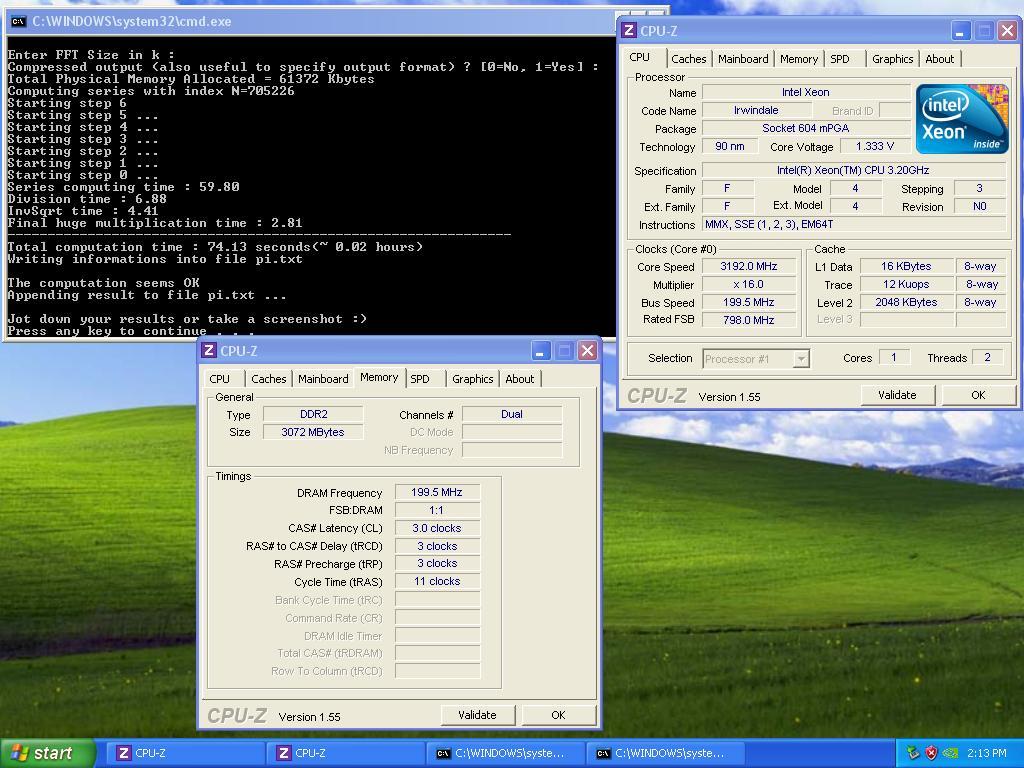The image size is (1024, 768).
Task: Open the Caches tab in CPU window
Action: tap(688, 59)
